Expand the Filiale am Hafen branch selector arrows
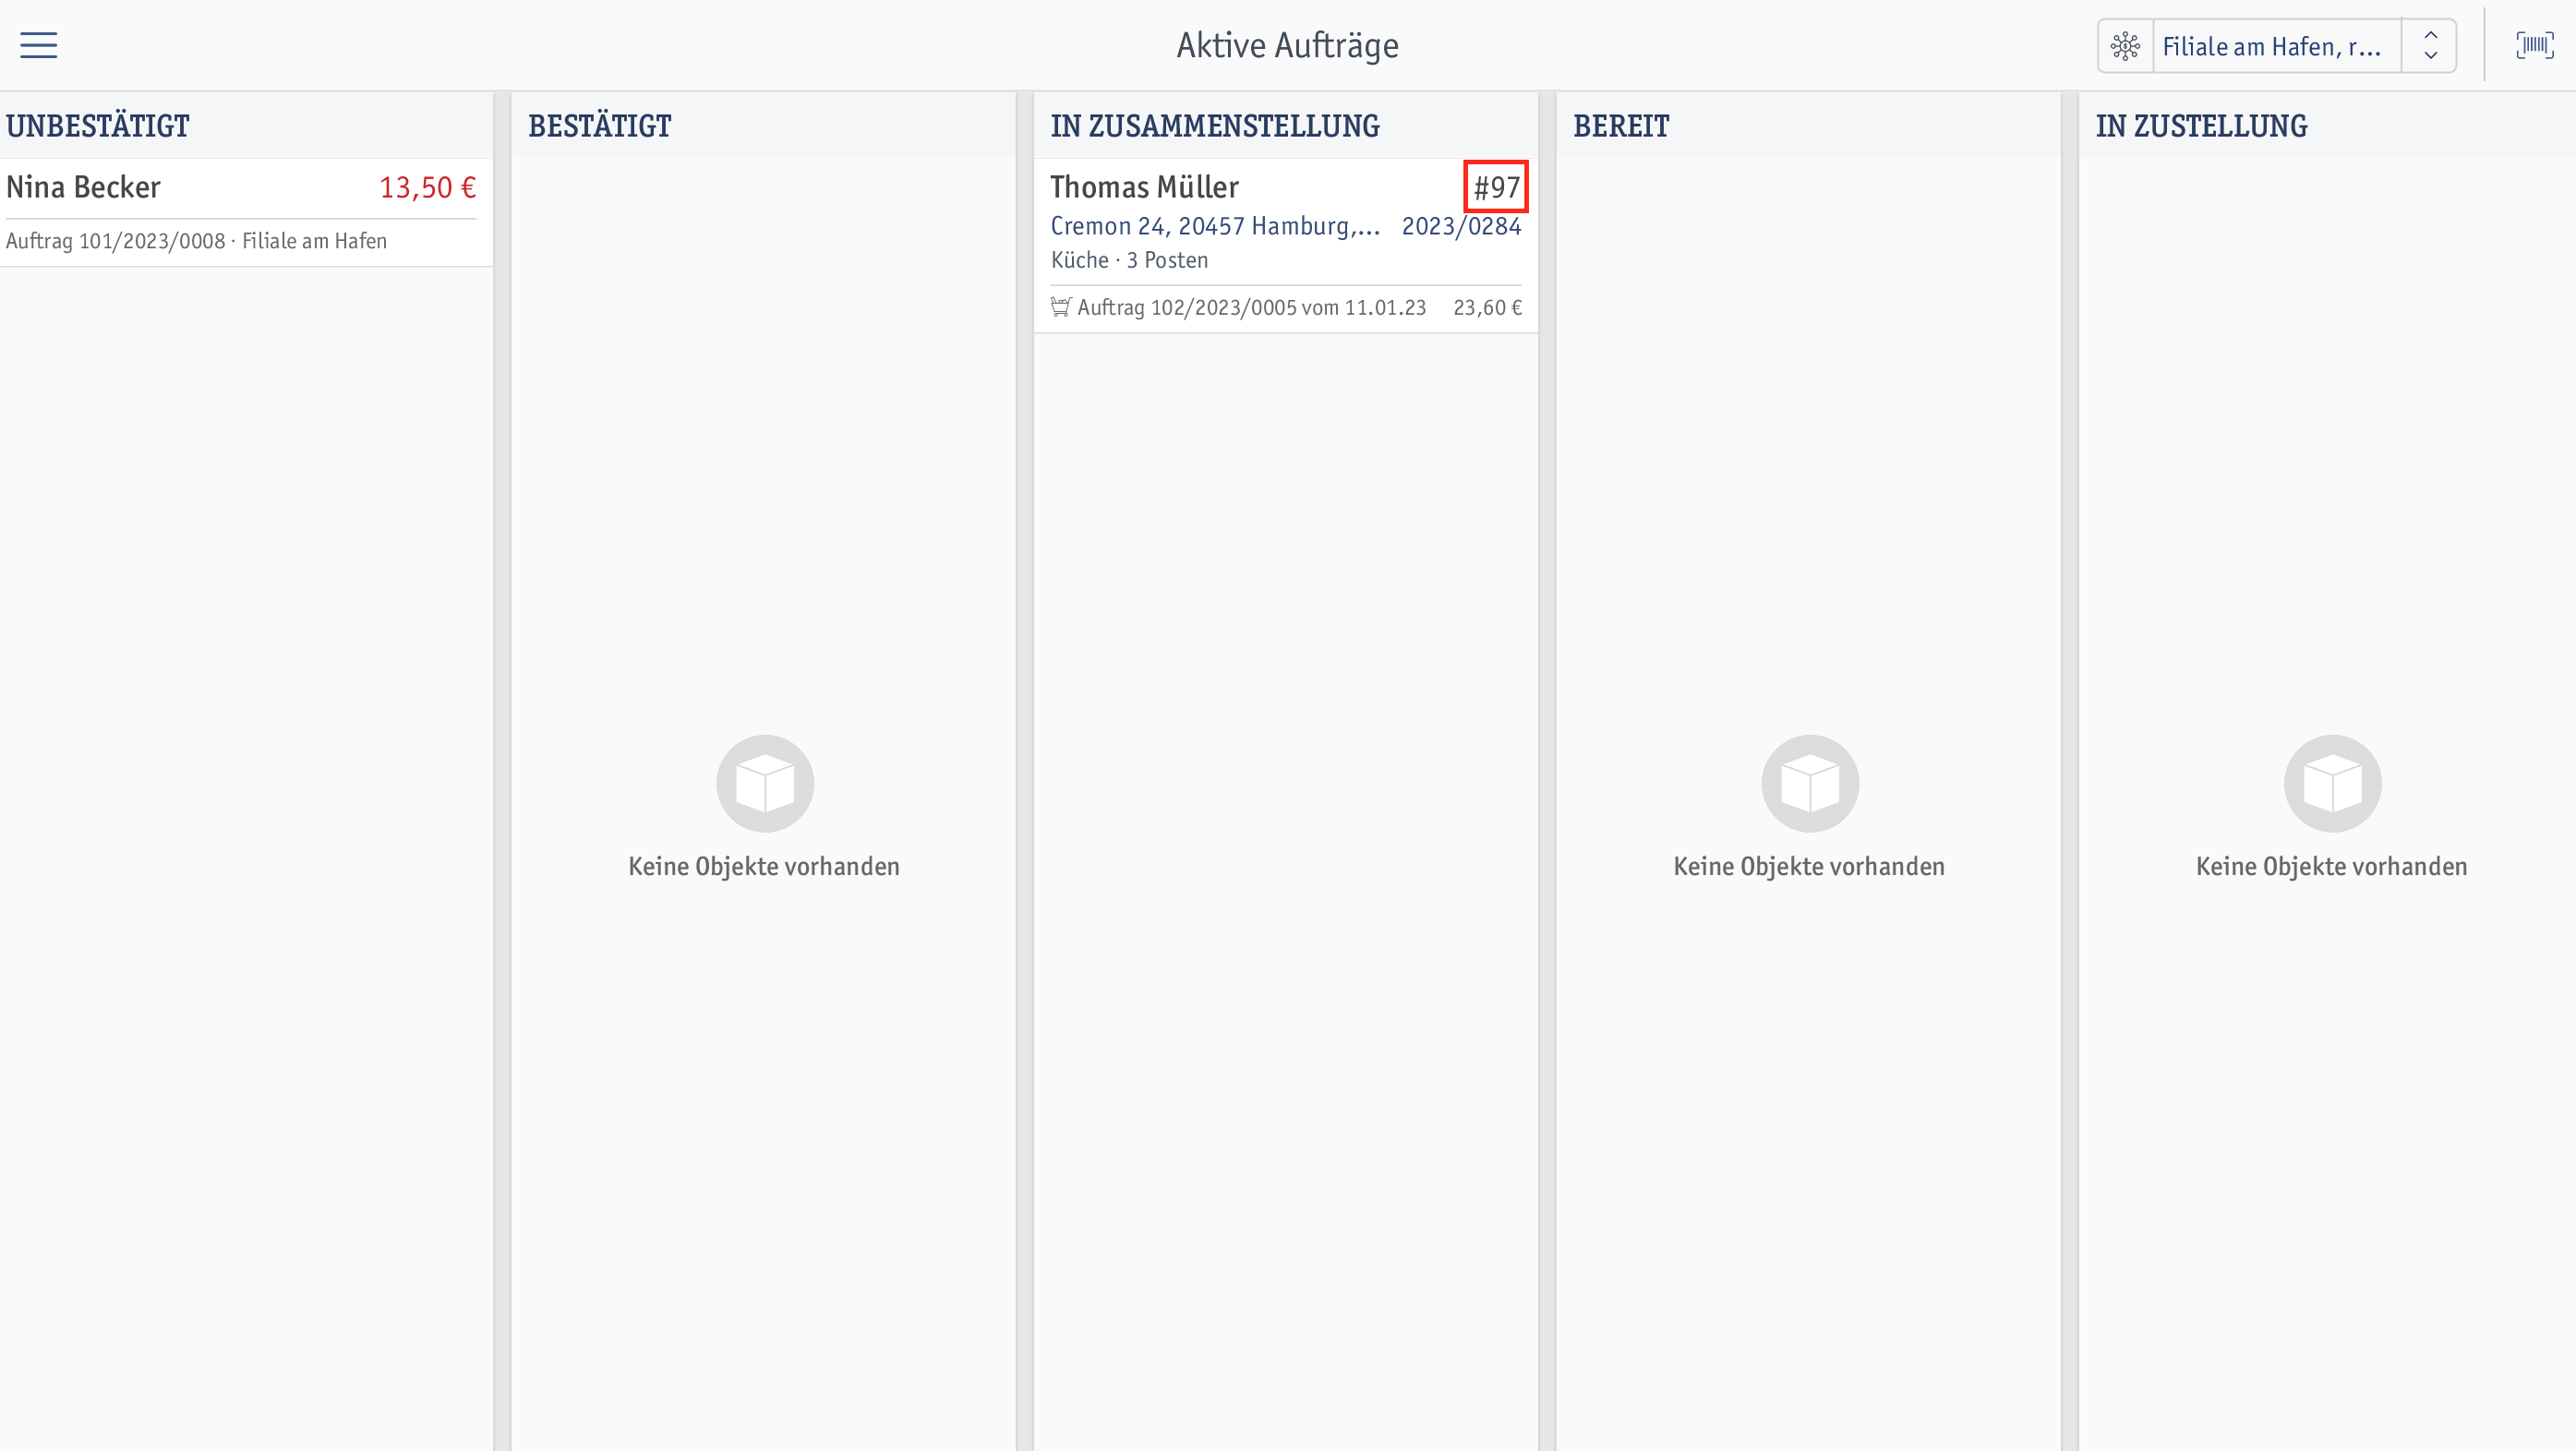 pos(2430,46)
